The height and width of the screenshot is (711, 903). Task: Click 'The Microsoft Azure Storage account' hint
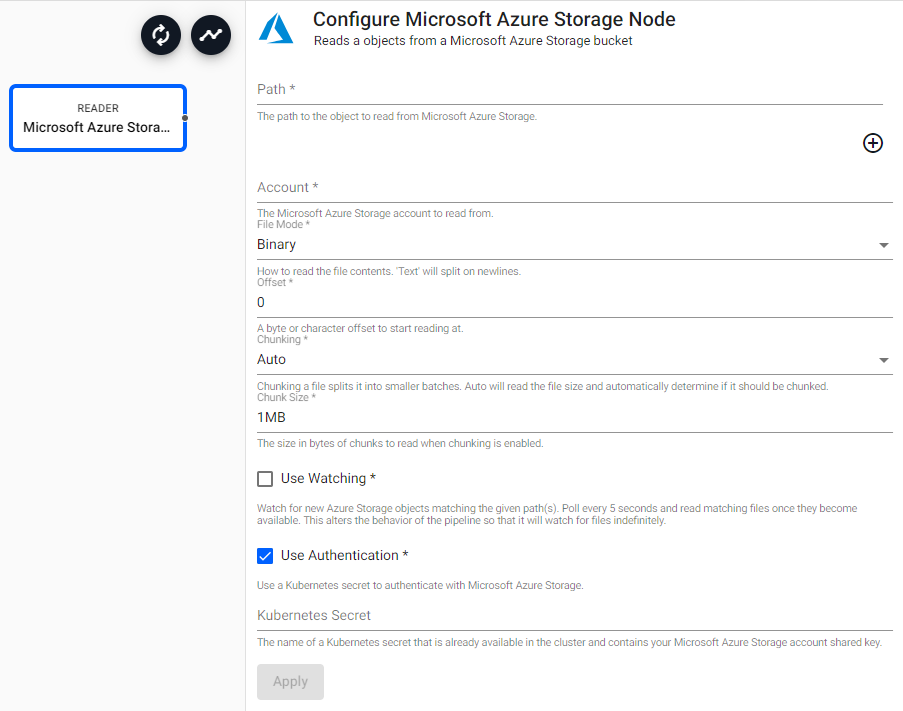click(x=375, y=213)
